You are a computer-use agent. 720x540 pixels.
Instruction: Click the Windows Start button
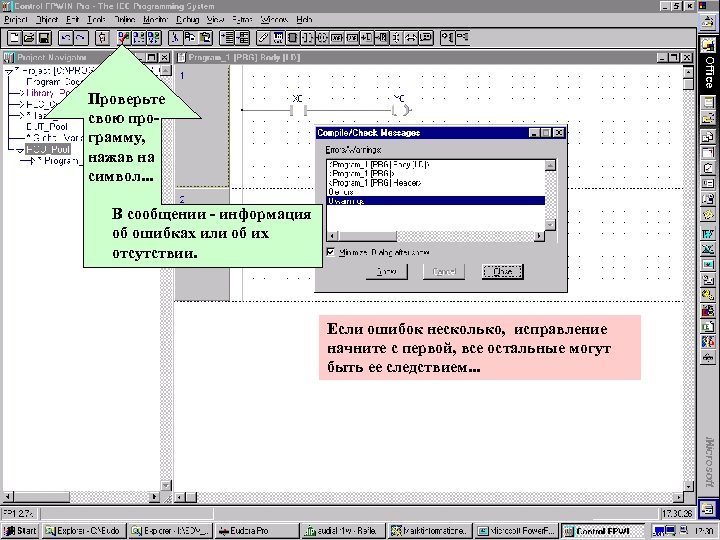20,531
